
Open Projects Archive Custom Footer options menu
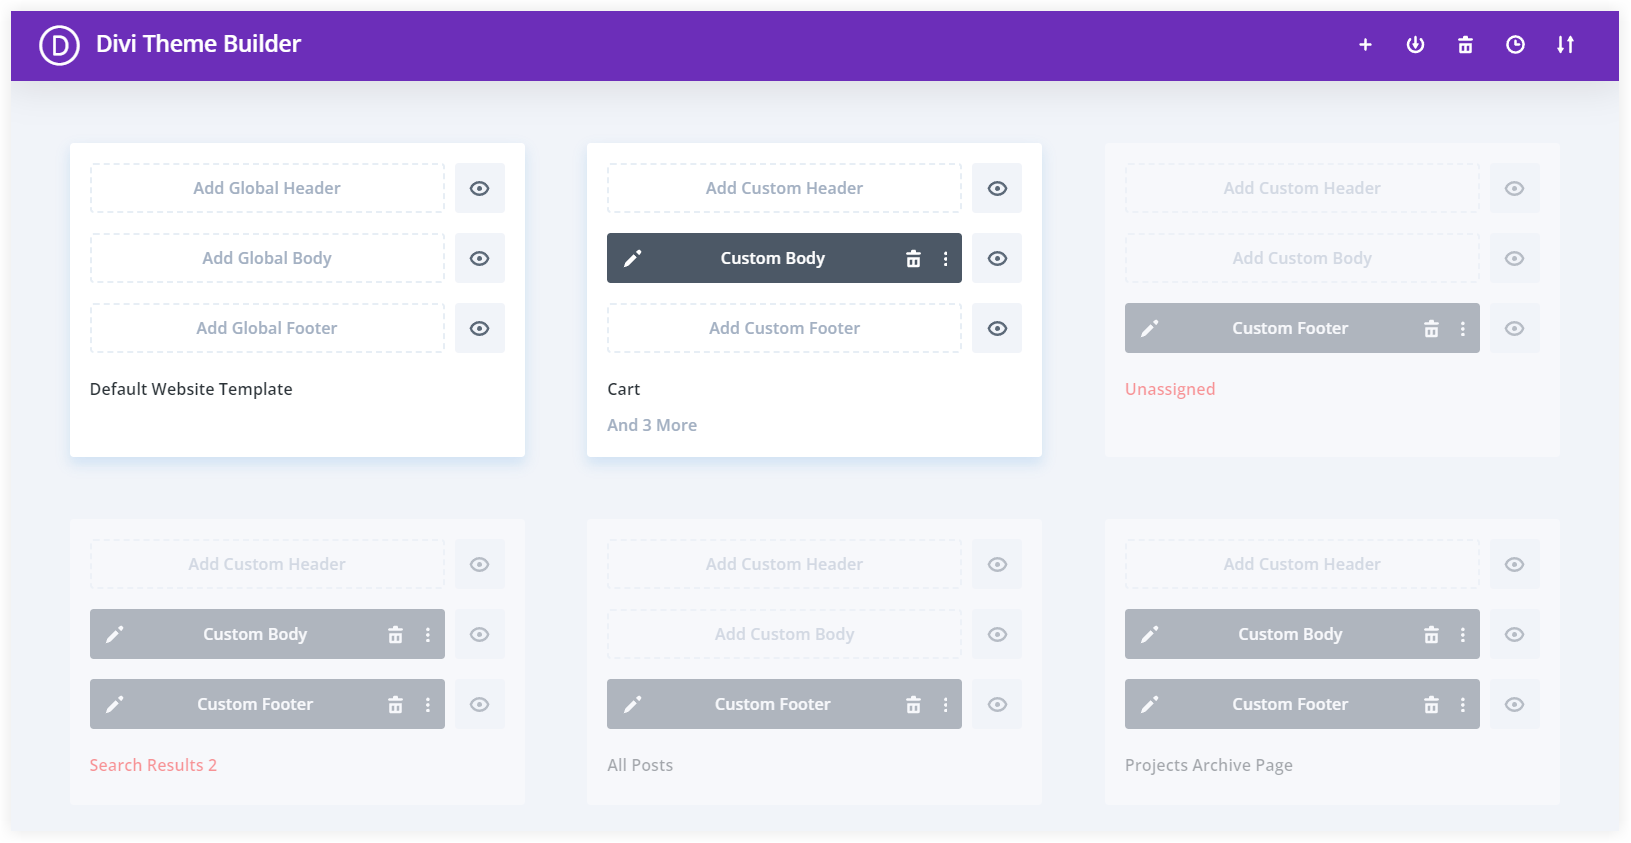pos(1463,705)
